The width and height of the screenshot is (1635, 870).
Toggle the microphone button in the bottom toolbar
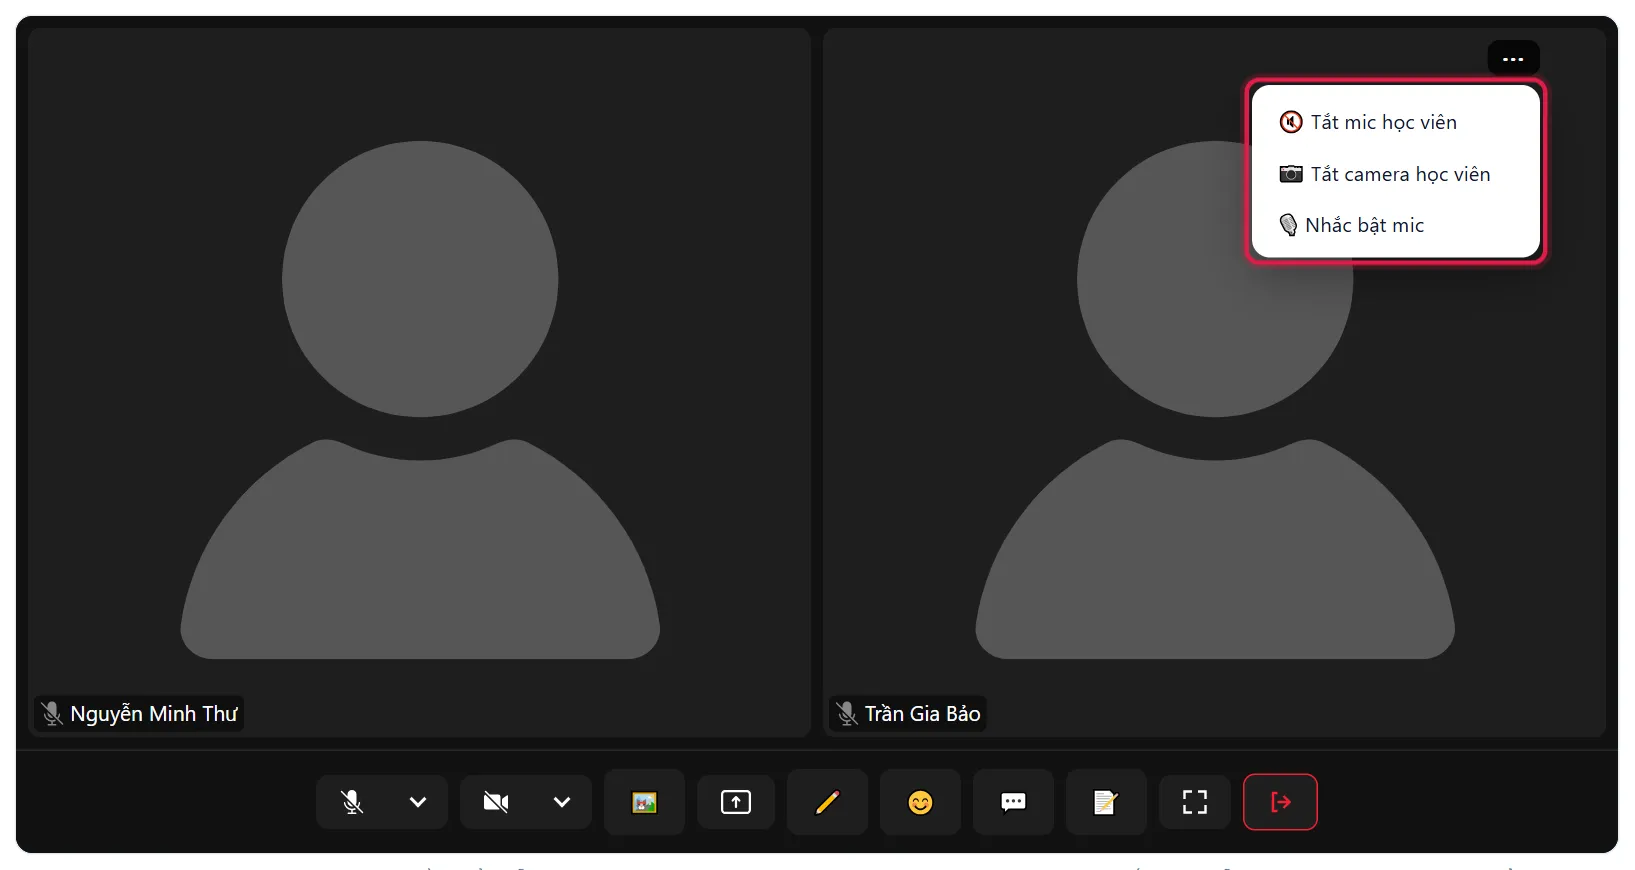(352, 802)
